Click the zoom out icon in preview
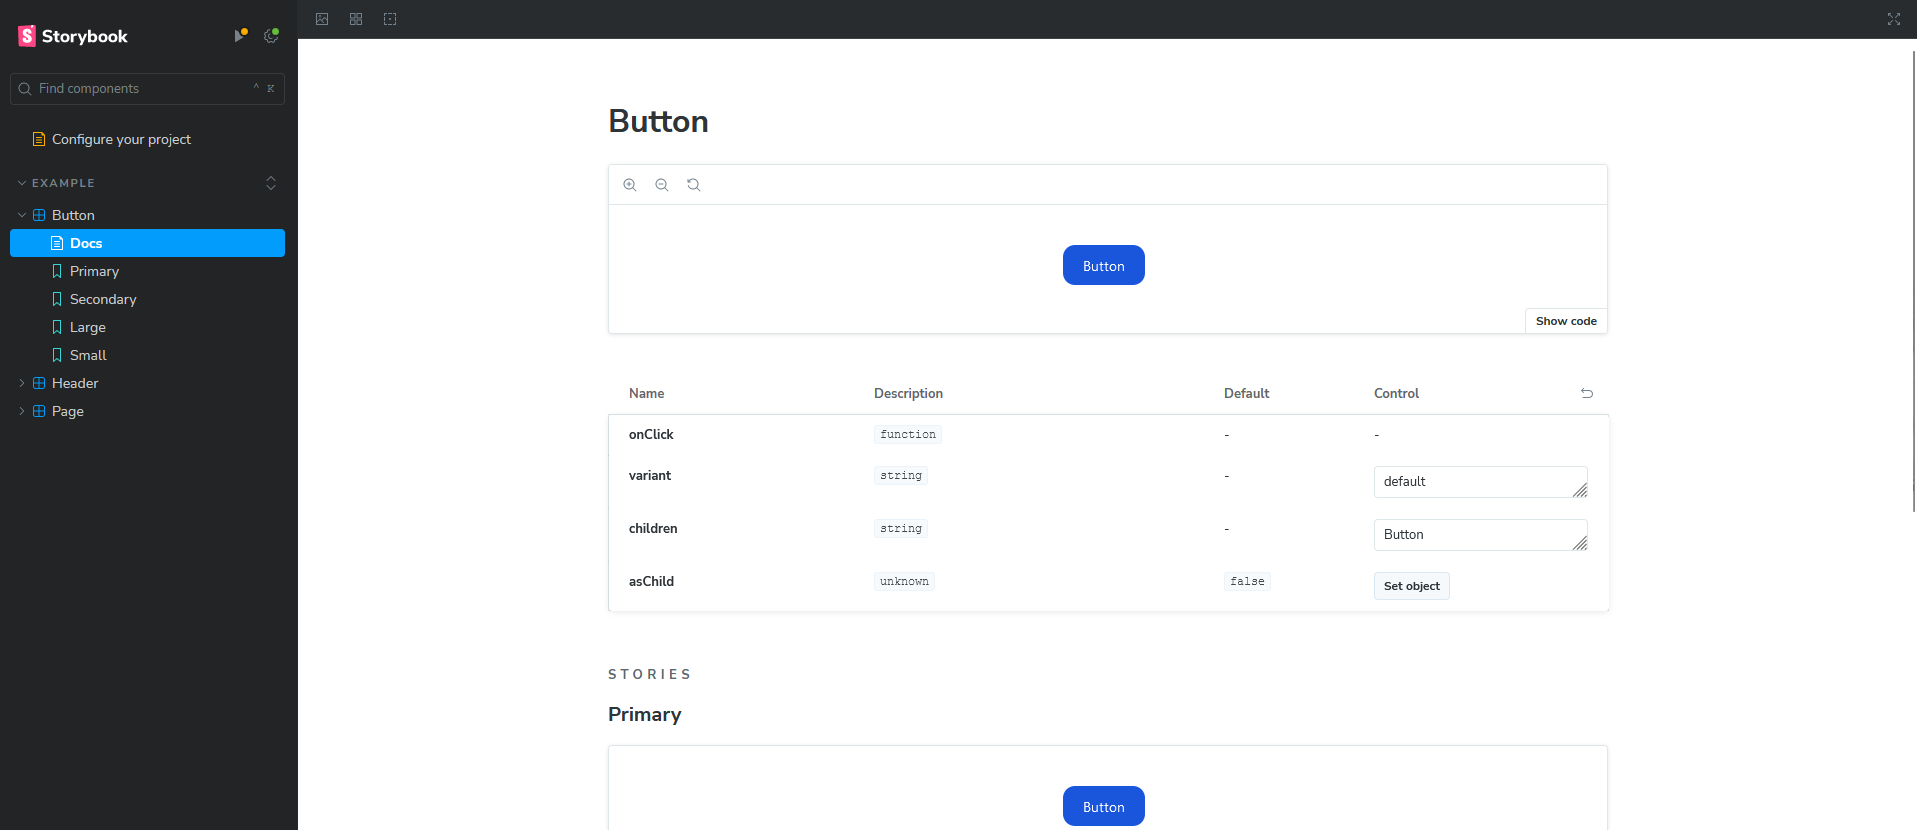 662,185
